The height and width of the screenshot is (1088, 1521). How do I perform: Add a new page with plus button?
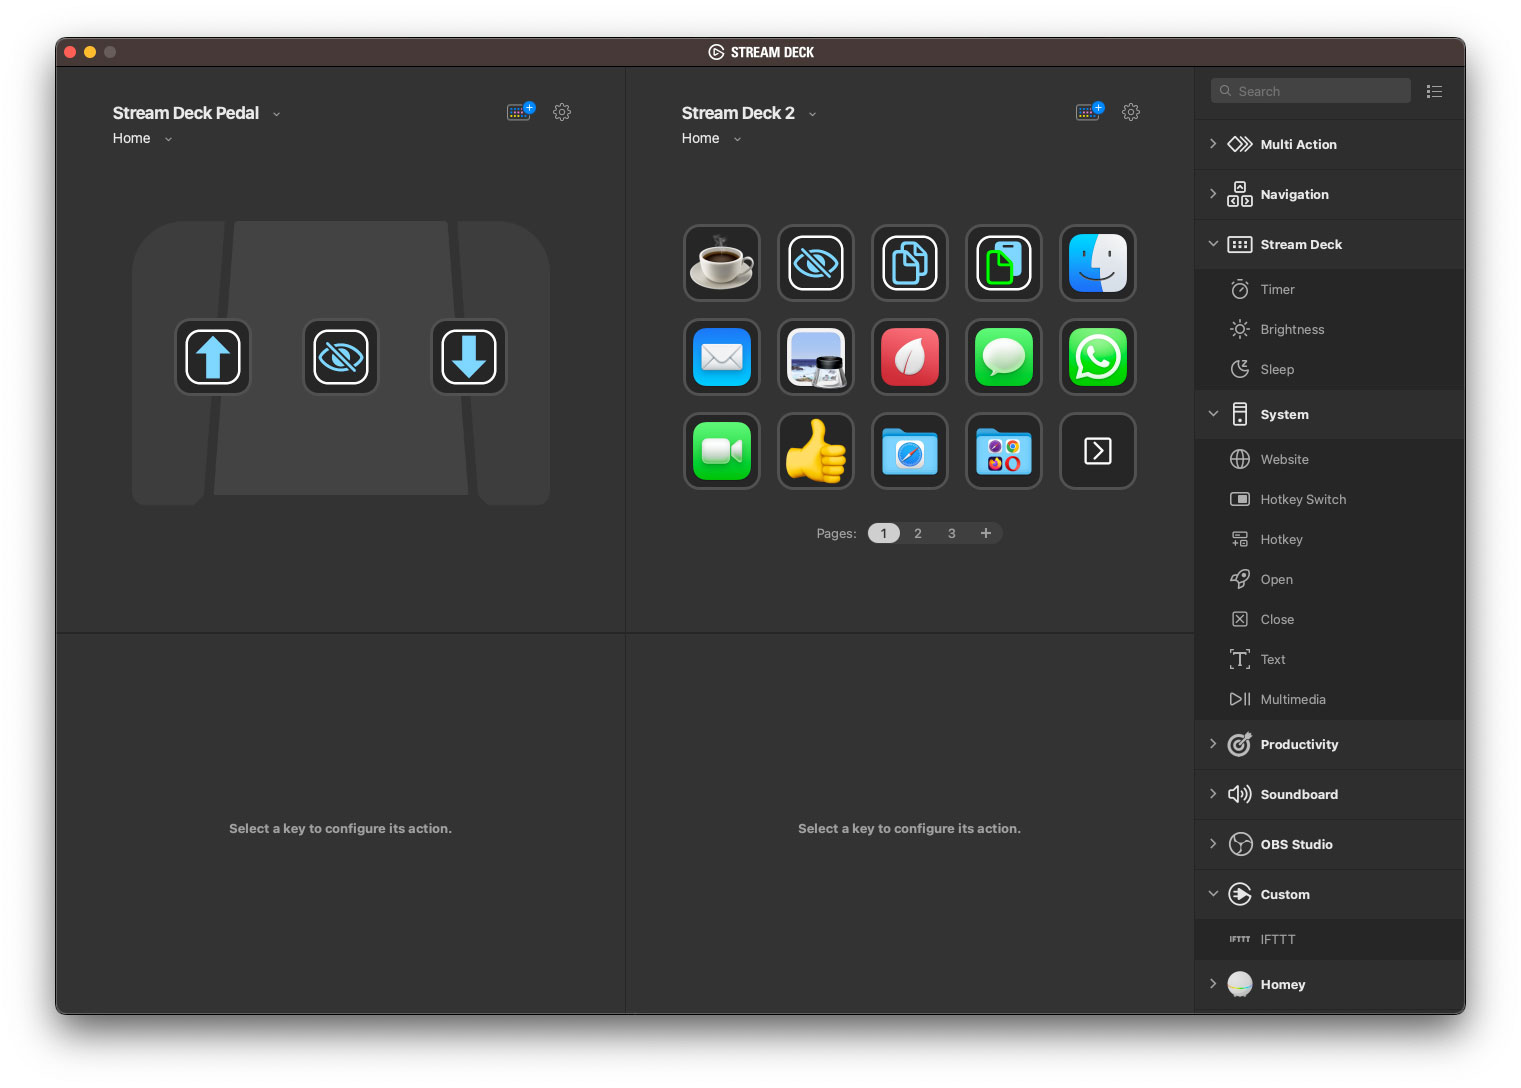tap(986, 533)
